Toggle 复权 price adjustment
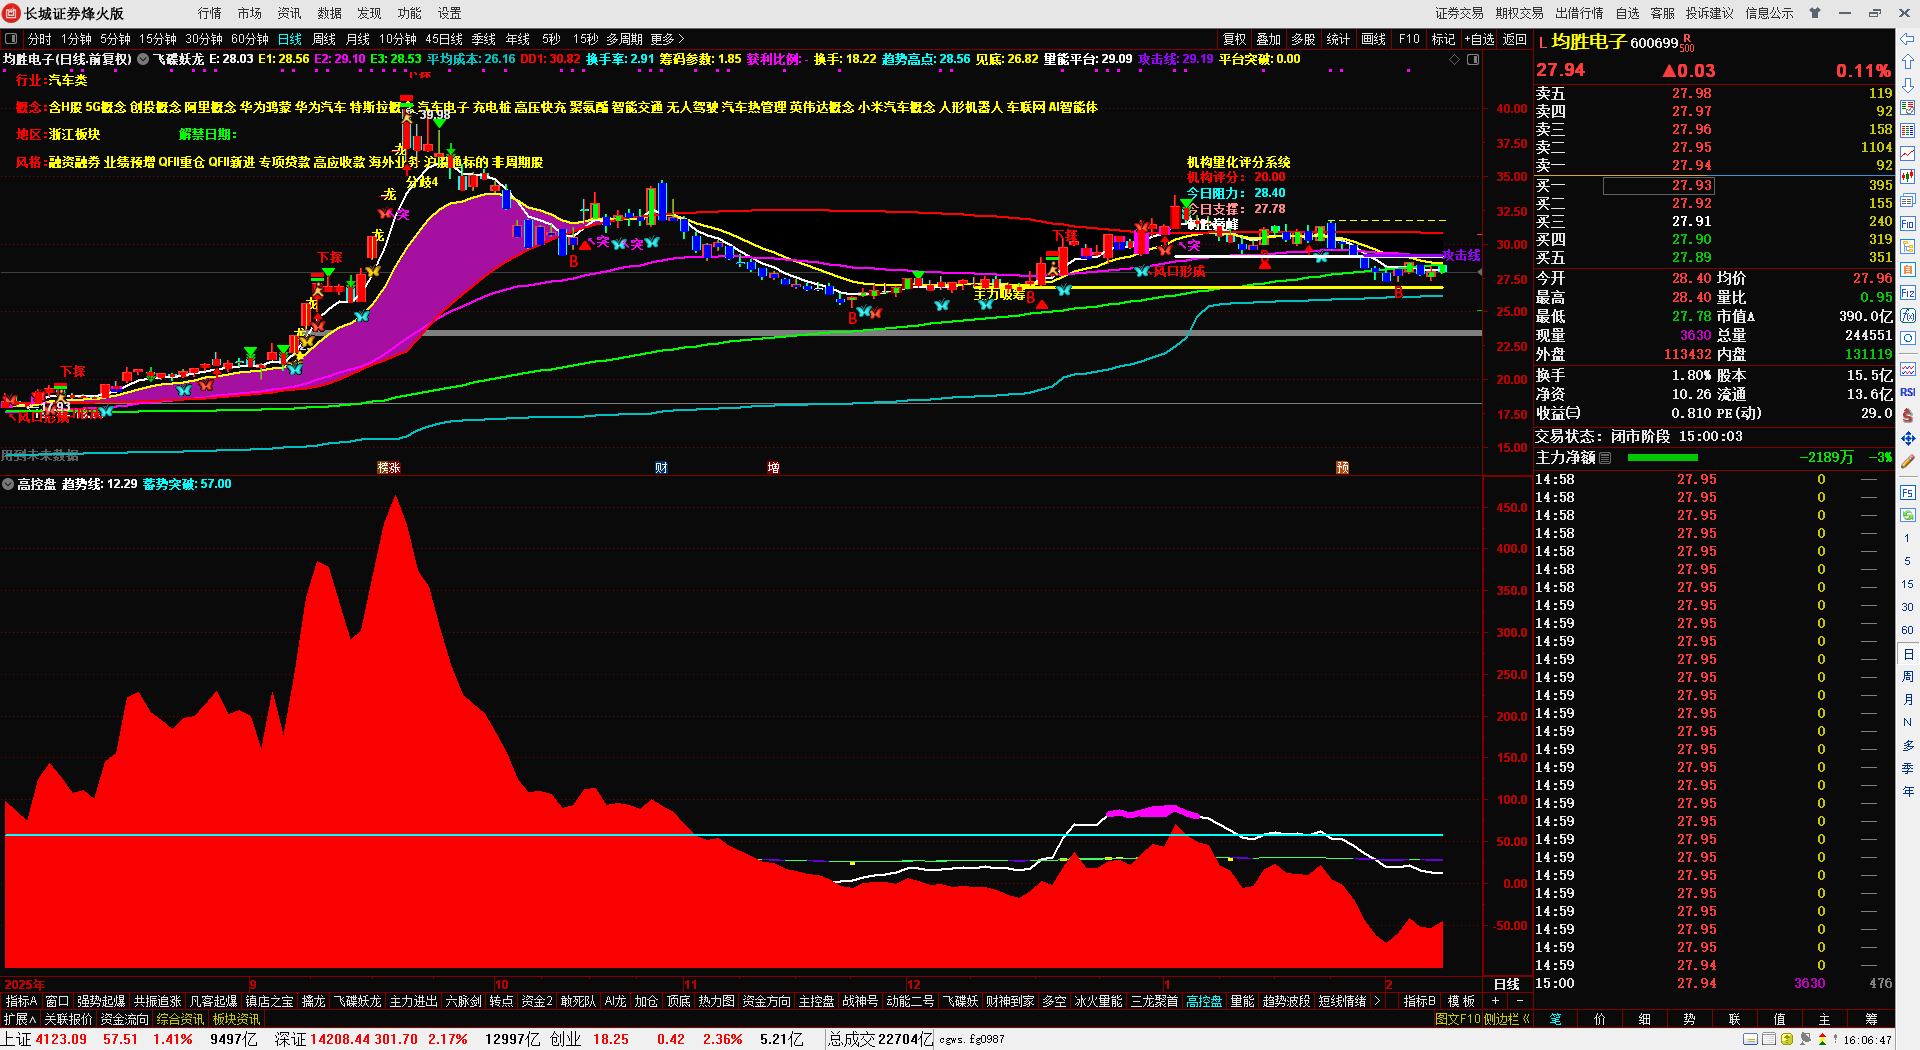 pos(1235,39)
